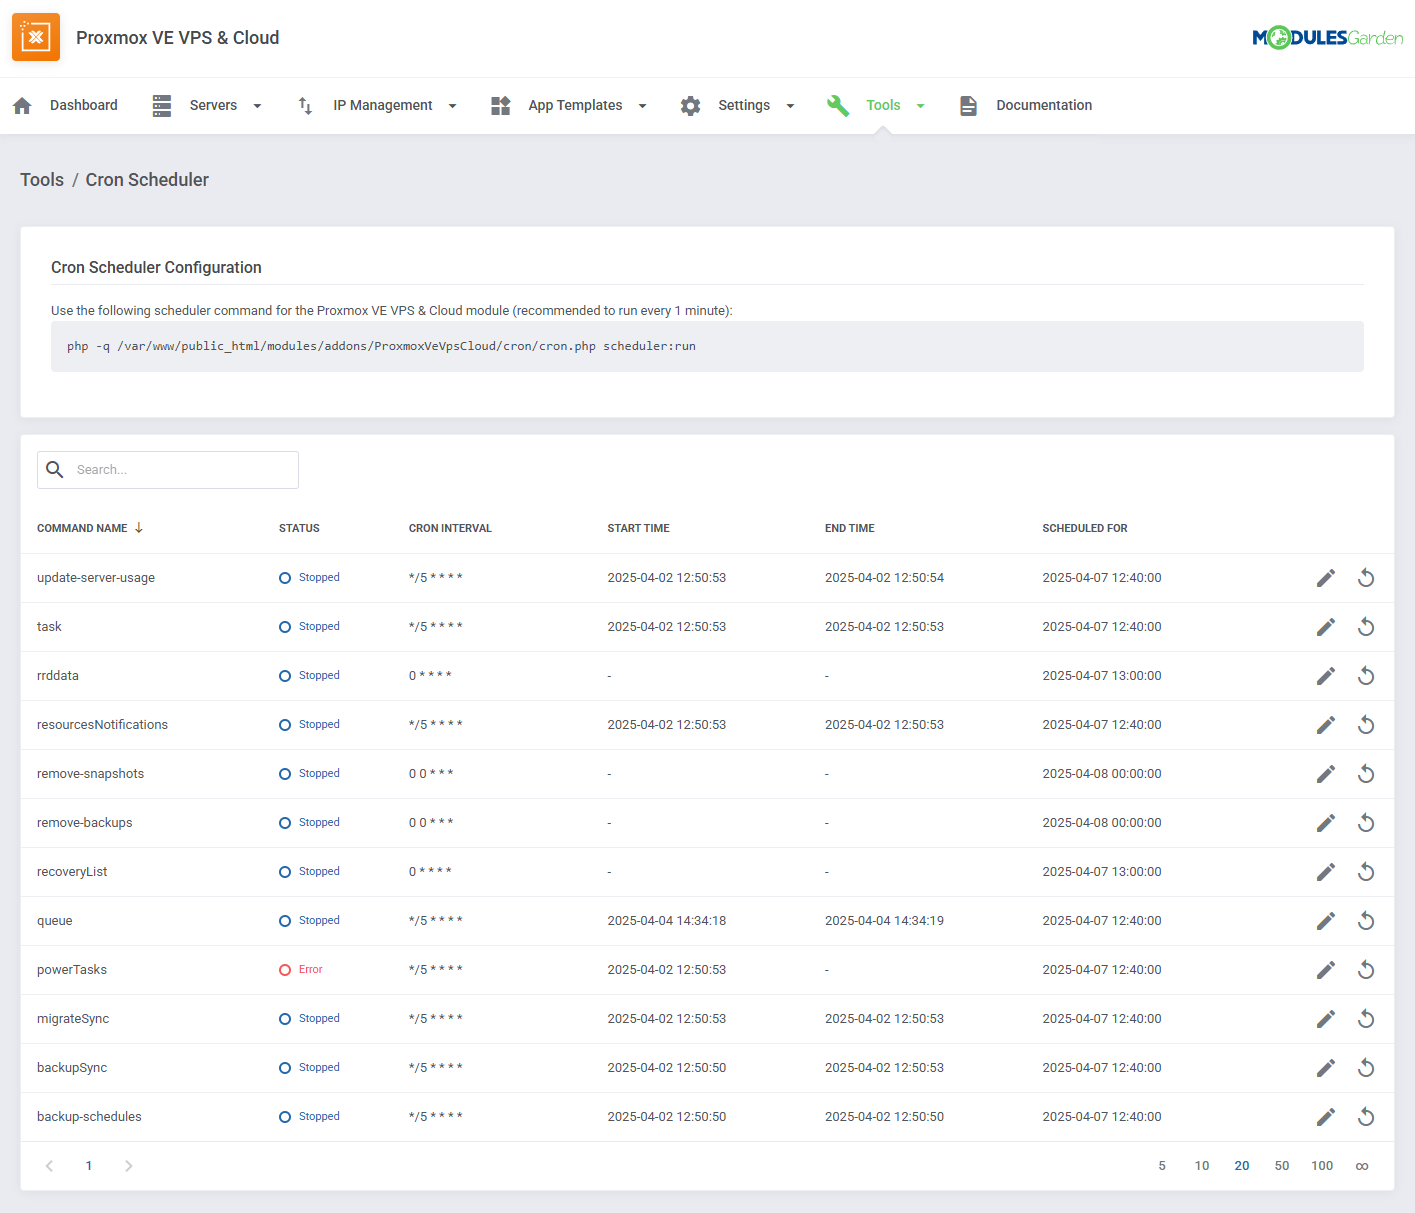Open the Settings dropdown chevron
1415x1213 pixels.
click(x=790, y=105)
